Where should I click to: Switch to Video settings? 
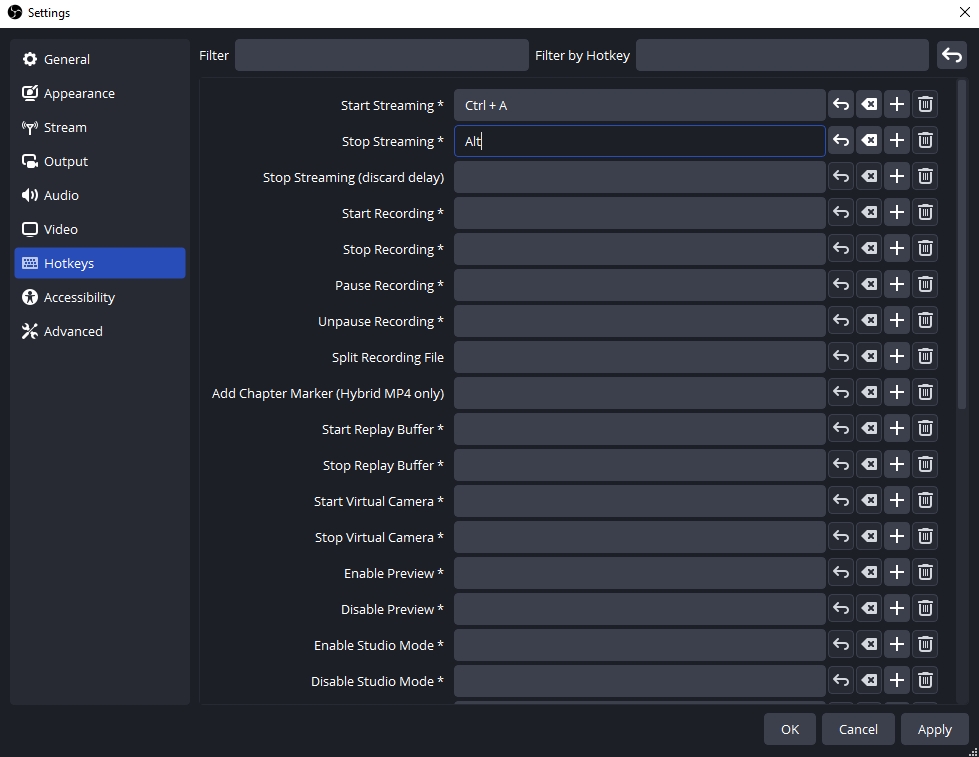click(x=100, y=229)
